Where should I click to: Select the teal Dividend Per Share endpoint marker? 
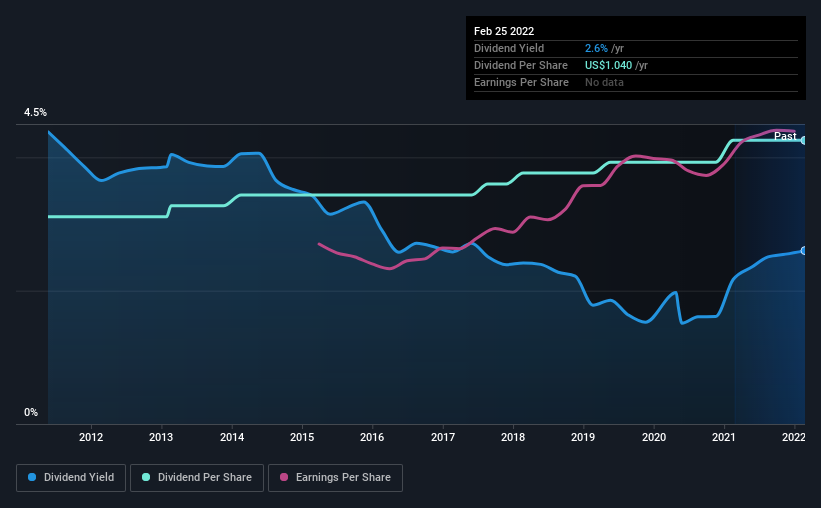click(x=803, y=140)
